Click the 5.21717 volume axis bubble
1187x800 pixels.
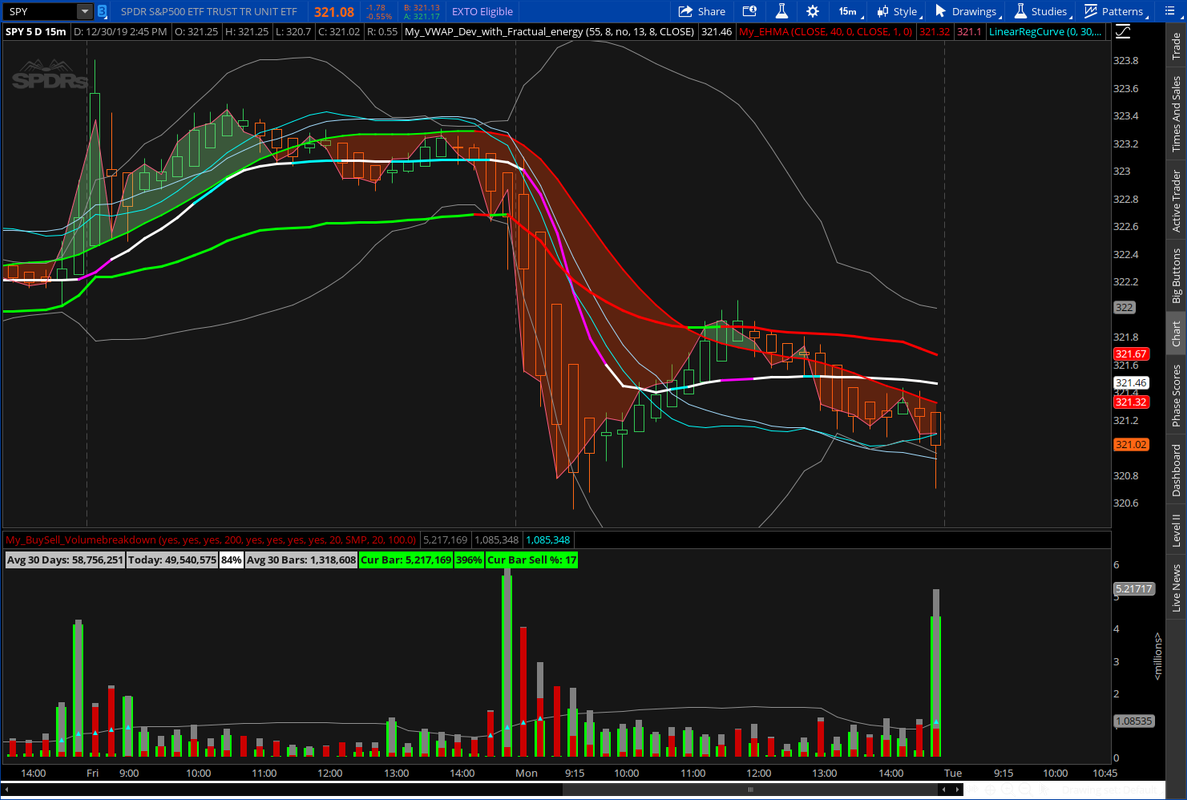tap(1133, 588)
